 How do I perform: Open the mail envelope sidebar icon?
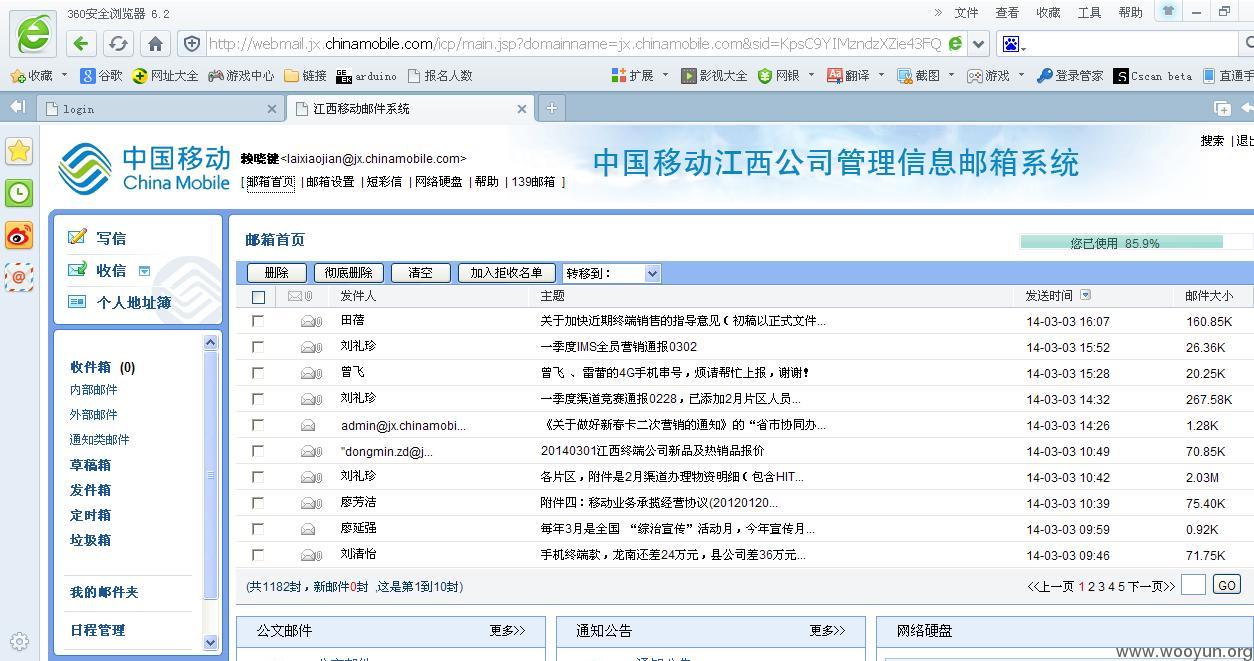(19, 277)
